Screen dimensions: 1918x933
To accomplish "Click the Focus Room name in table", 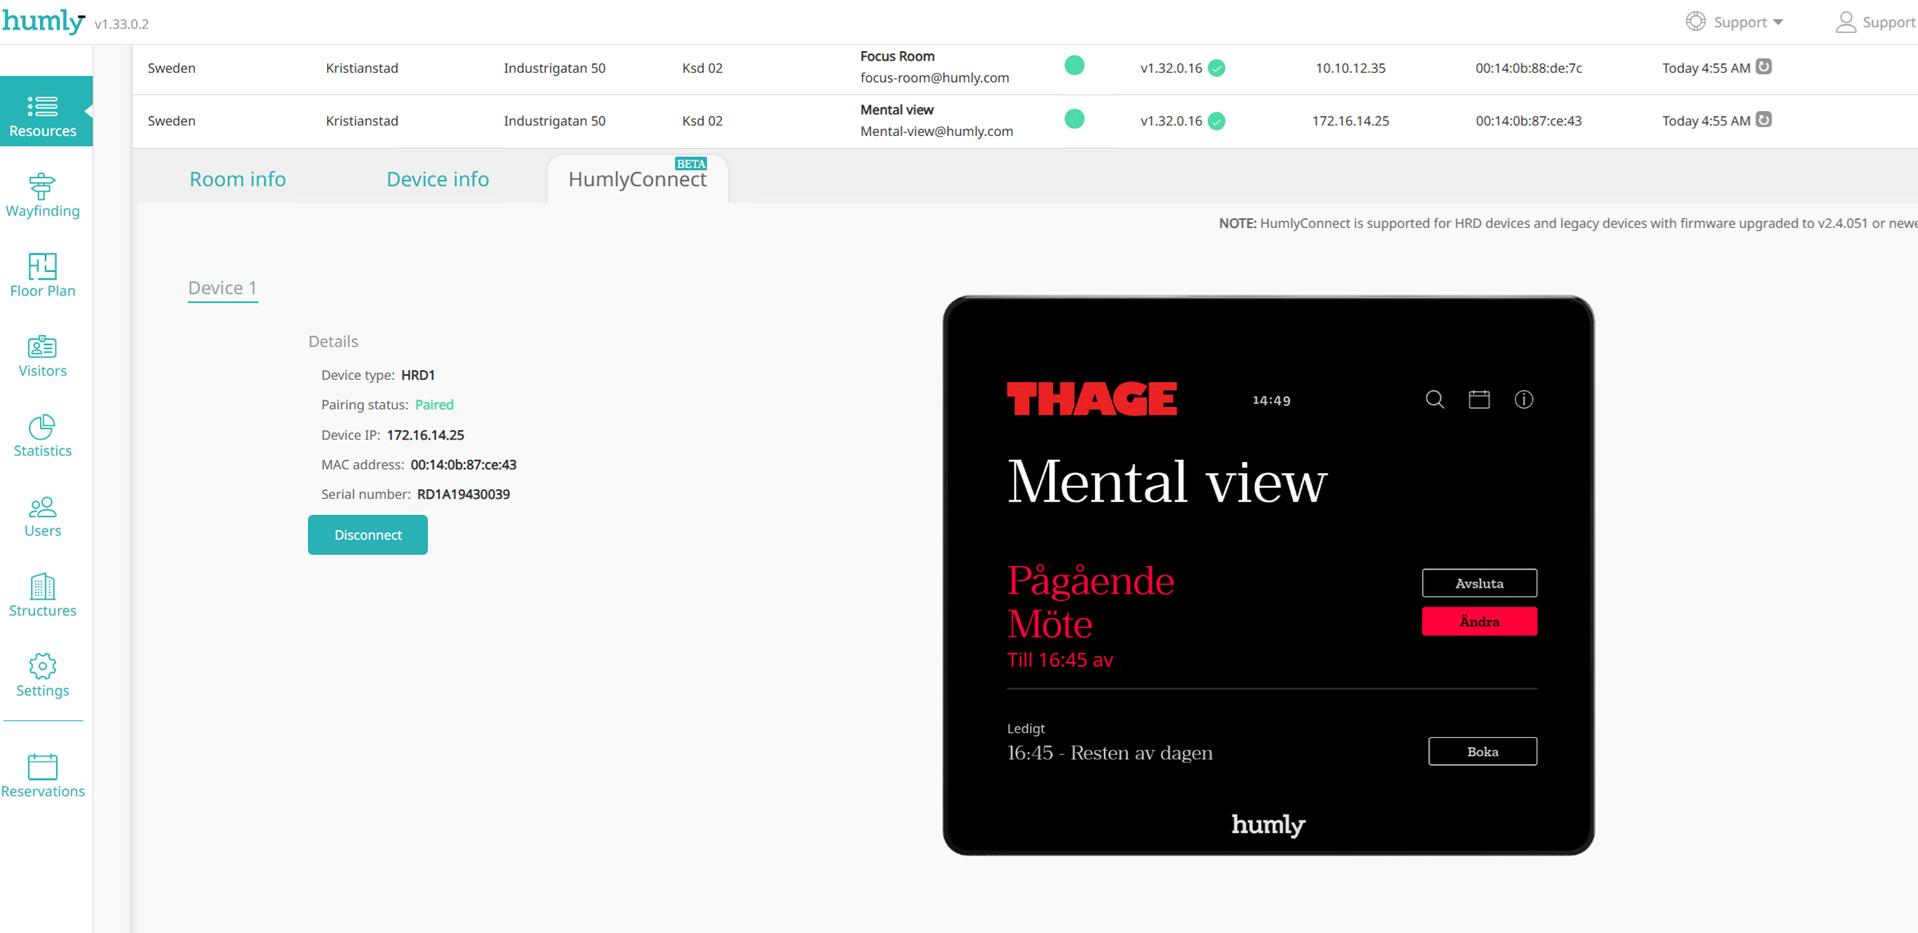I will point(897,57).
